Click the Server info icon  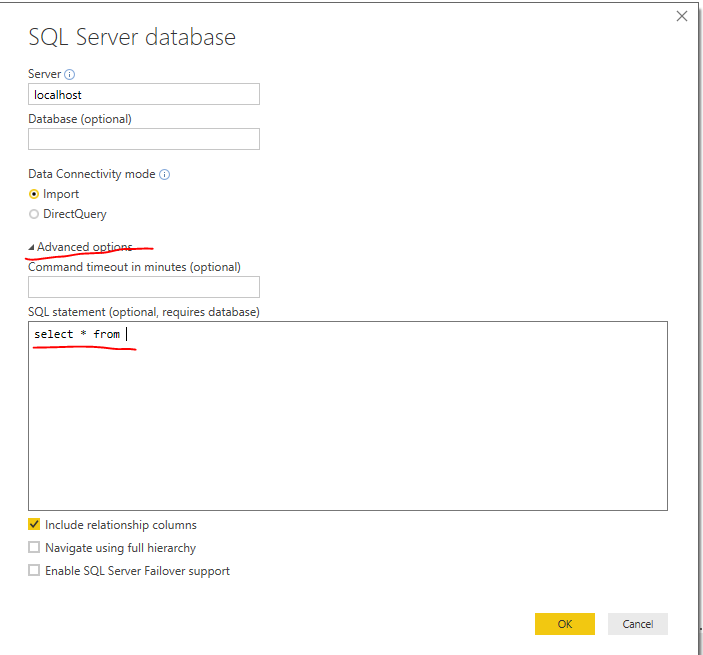pos(69,74)
